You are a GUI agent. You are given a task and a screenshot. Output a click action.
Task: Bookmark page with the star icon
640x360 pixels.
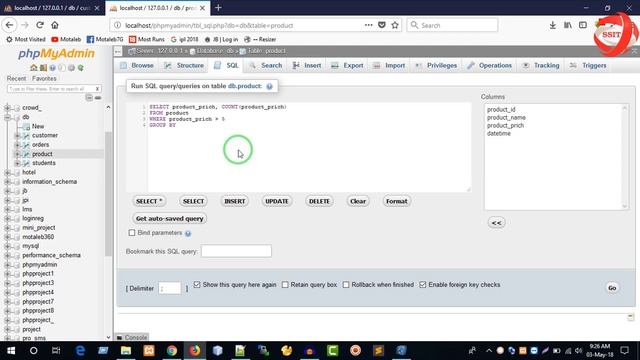click(x=395, y=25)
